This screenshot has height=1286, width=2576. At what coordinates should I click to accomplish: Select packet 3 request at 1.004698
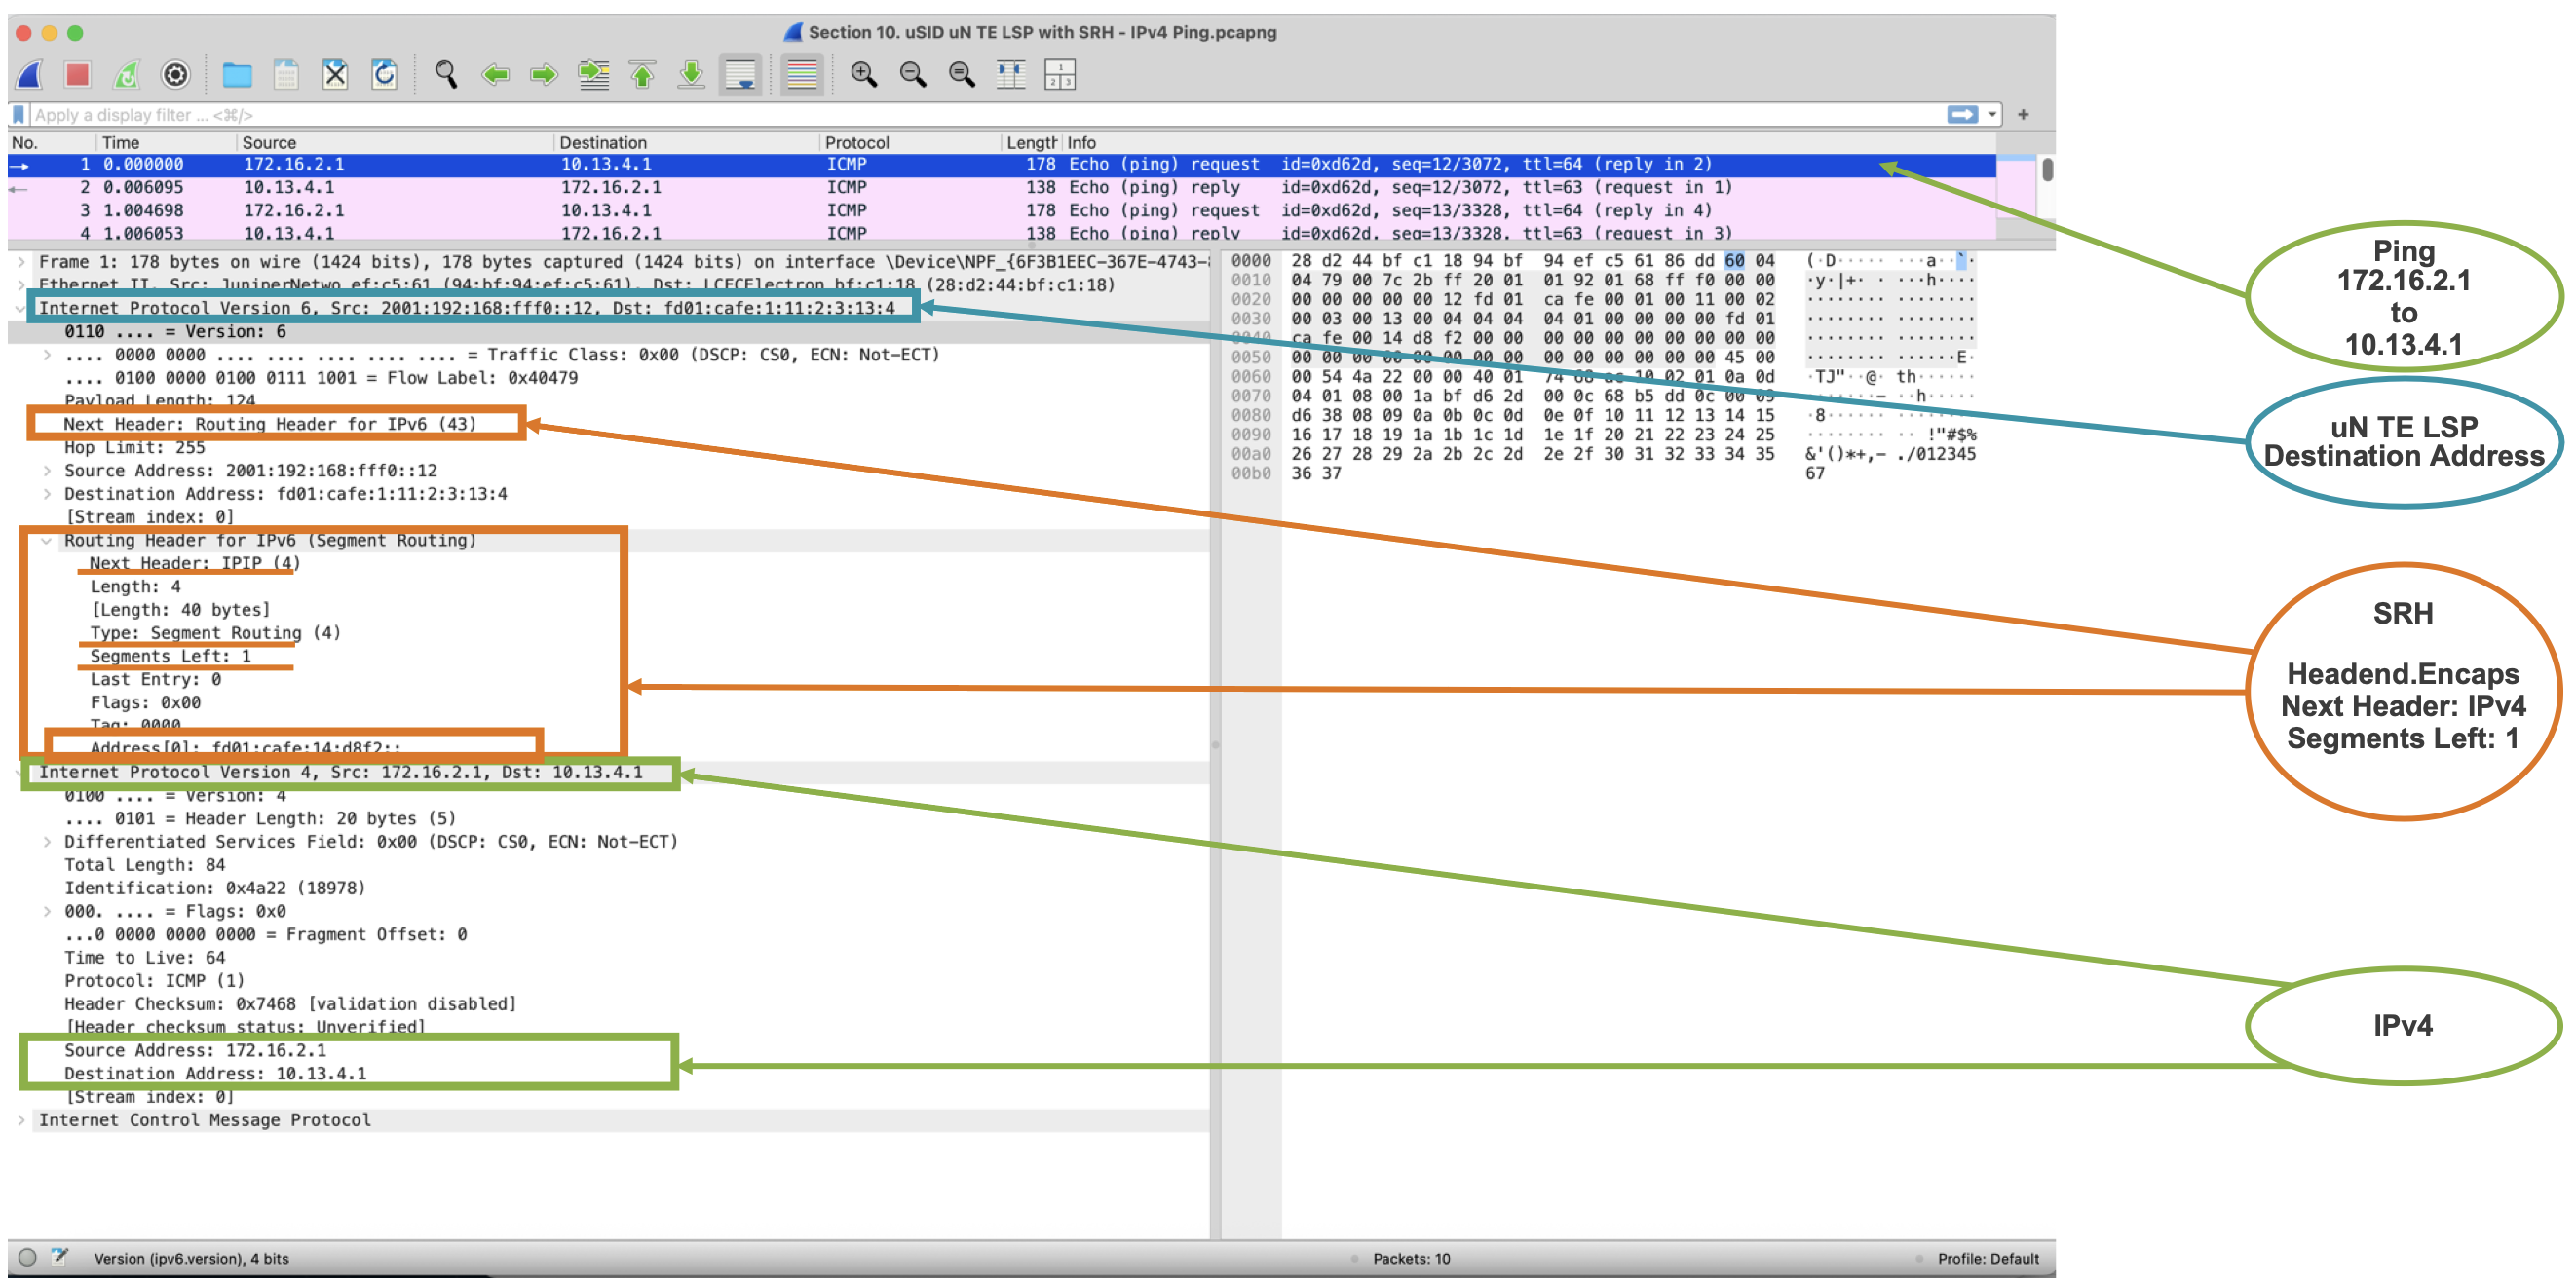pos(1002,211)
